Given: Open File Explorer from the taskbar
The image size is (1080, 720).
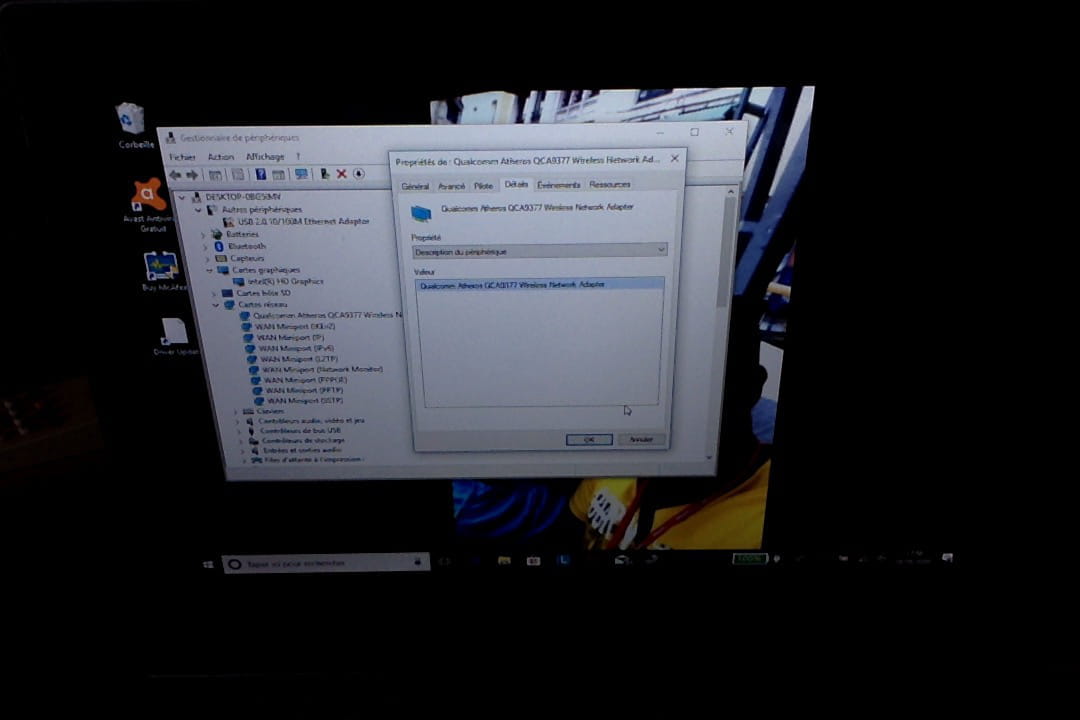Looking at the screenshot, I should (x=503, y=561).
